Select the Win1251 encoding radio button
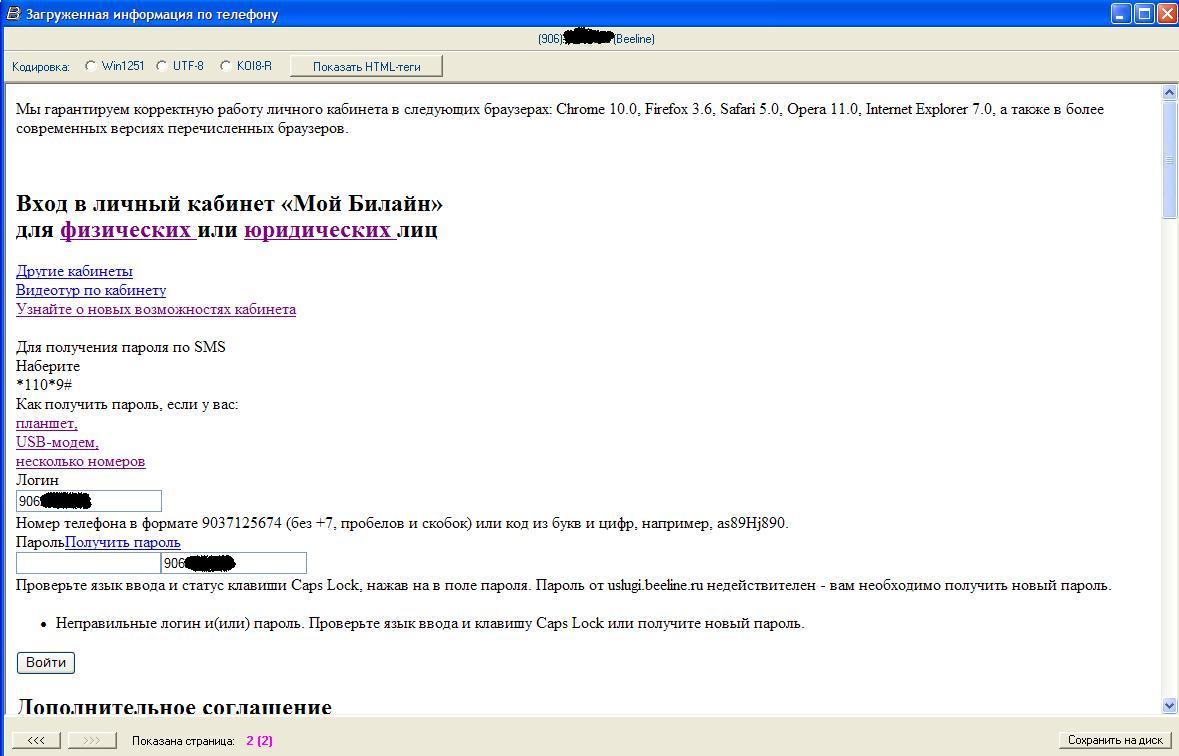This screenshot has width=1179, height=756. click(x=90, y=65)
